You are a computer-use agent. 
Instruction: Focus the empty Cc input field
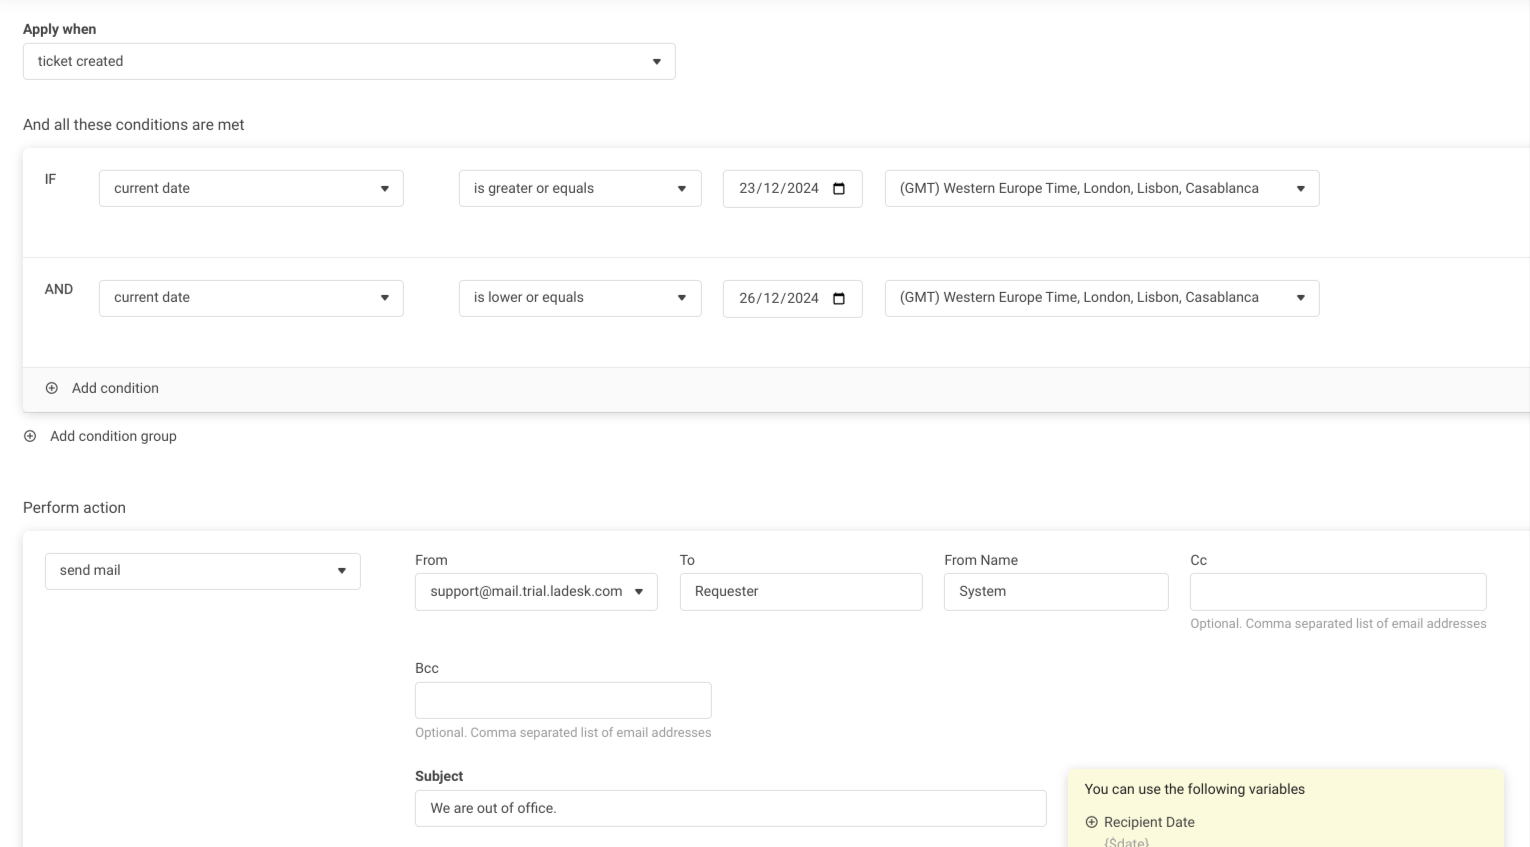[x=1337, y=592]
